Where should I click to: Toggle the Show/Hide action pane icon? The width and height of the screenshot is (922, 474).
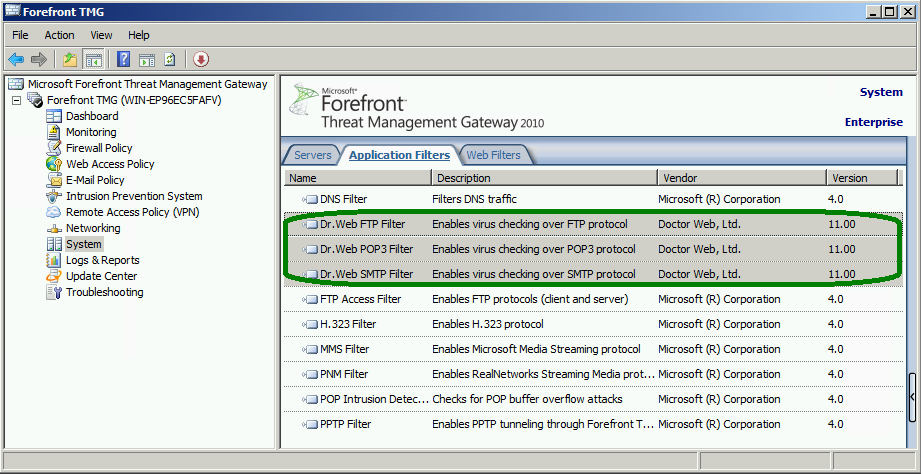pyautogui.click(x=147, y=59)
